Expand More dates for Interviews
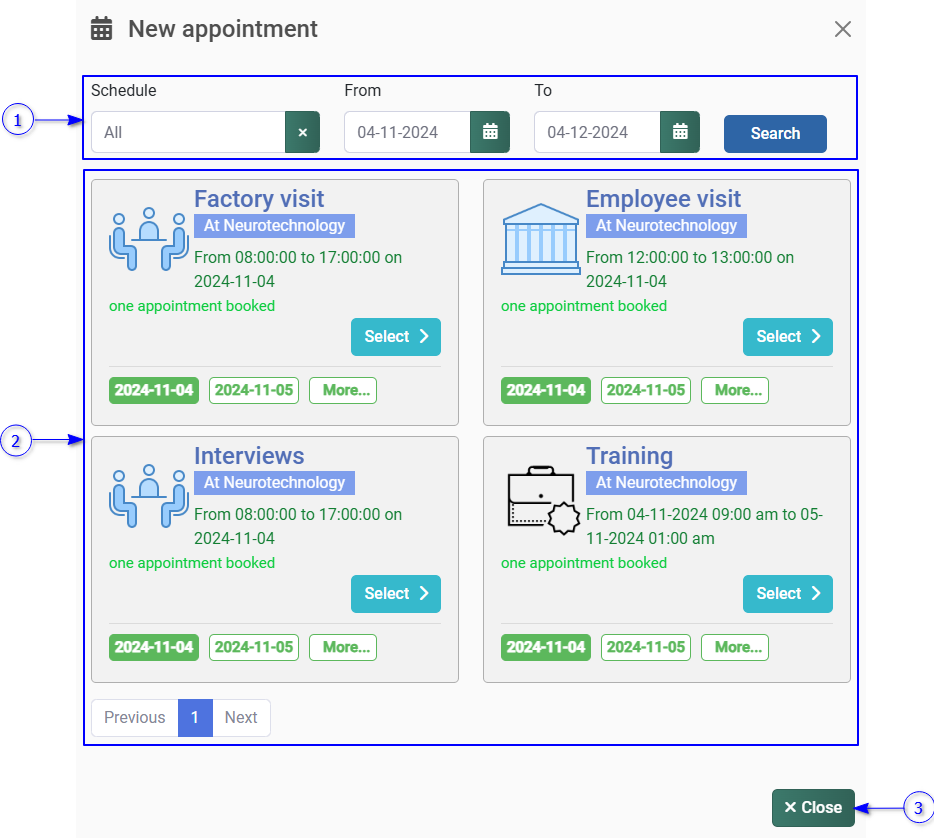This screenshot has height=838, width=934. tap(343, 647)
